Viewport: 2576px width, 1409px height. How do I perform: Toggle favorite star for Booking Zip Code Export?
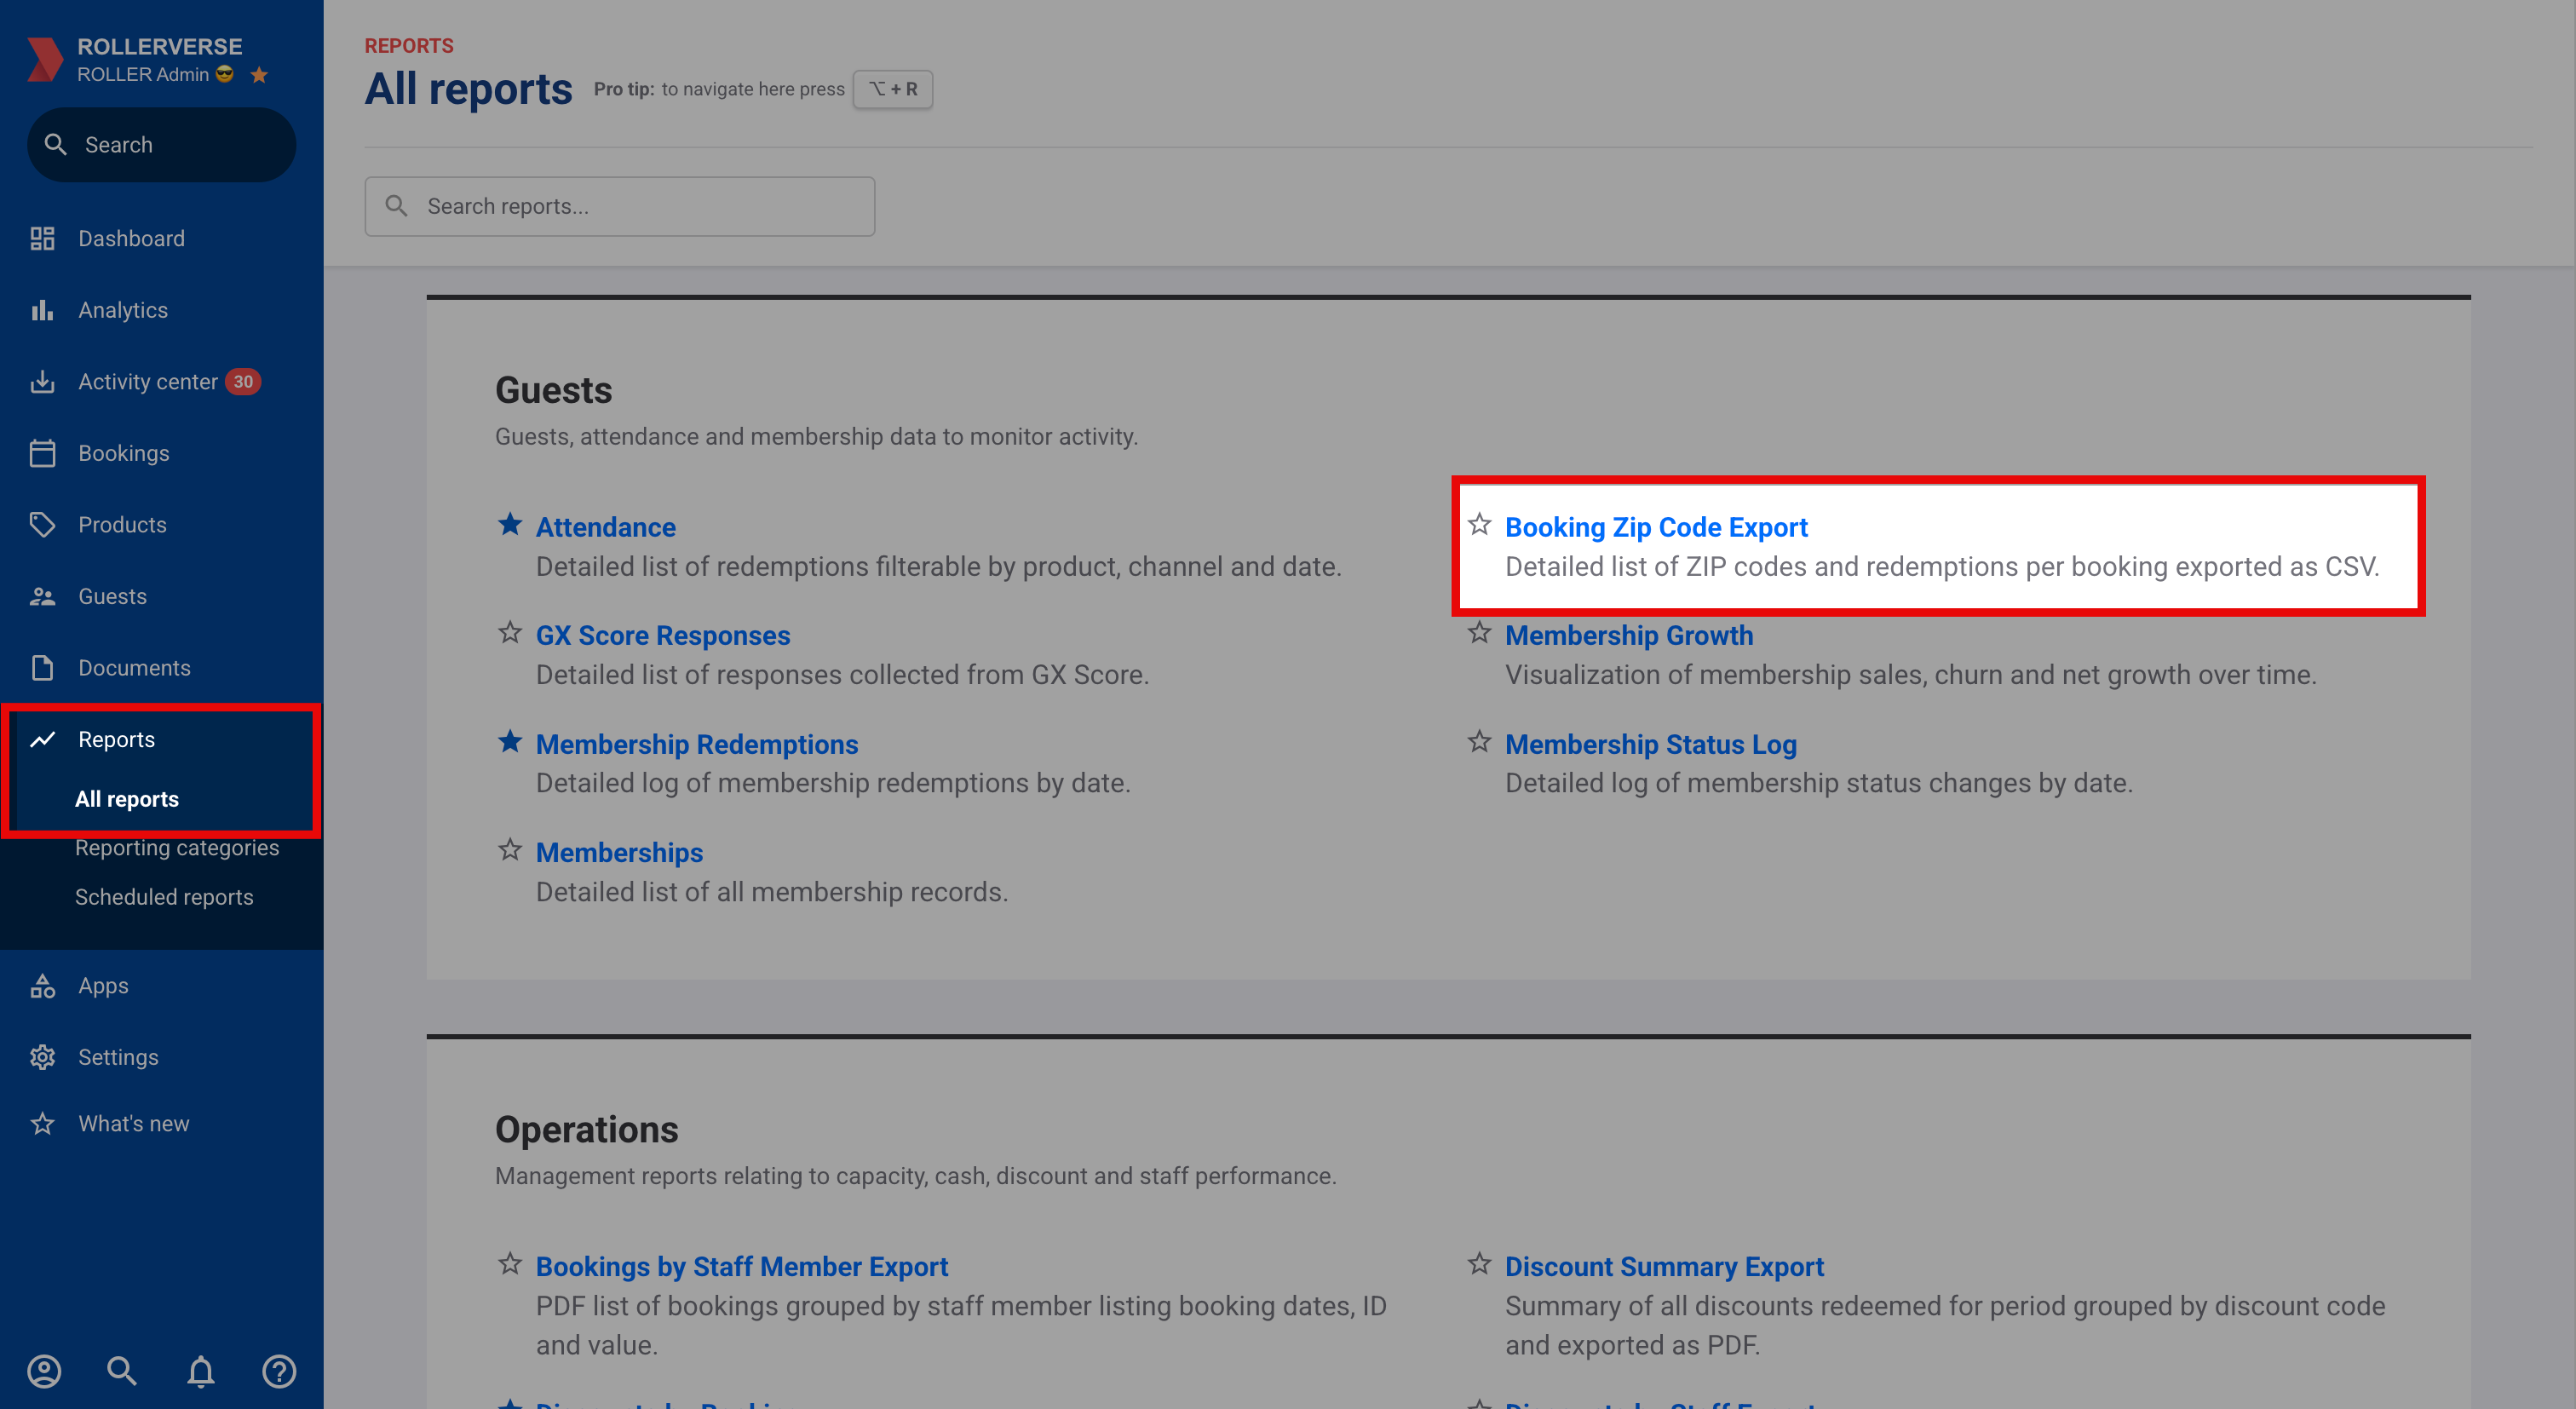pyautogui.click(x=1479, y=525)
